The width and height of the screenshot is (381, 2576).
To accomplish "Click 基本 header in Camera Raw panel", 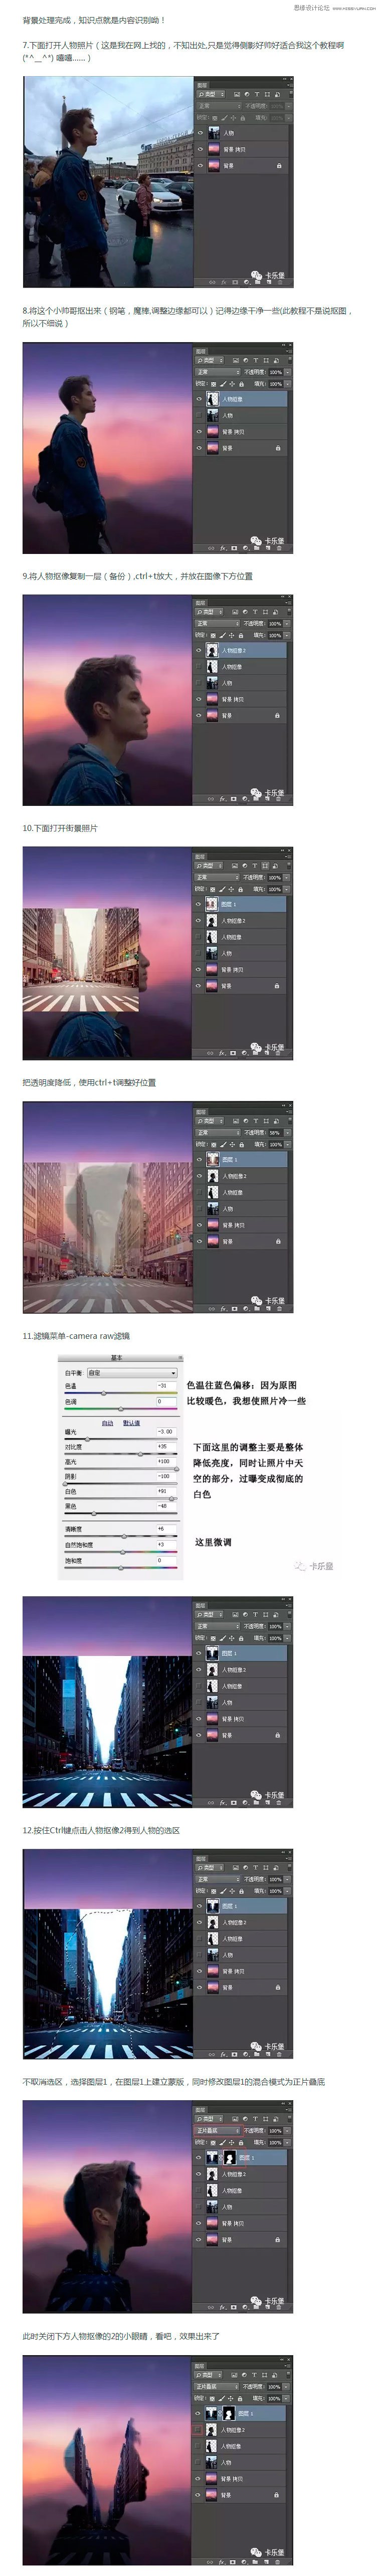I will point(117,1357).
